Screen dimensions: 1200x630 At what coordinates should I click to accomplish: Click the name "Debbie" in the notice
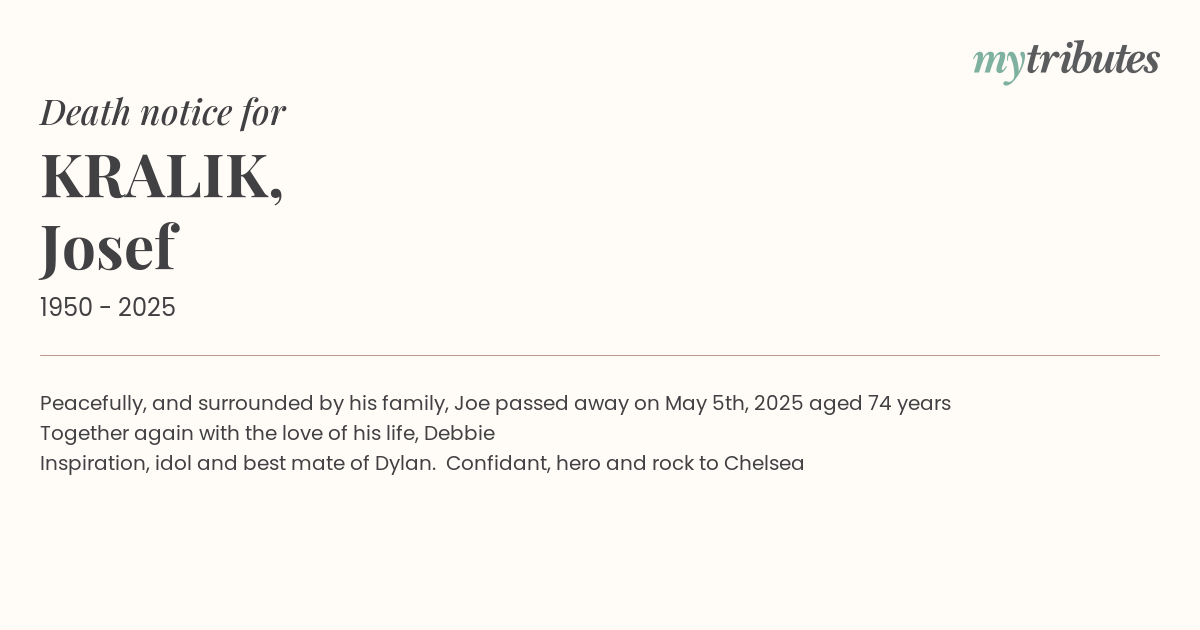tap(459, 434)
